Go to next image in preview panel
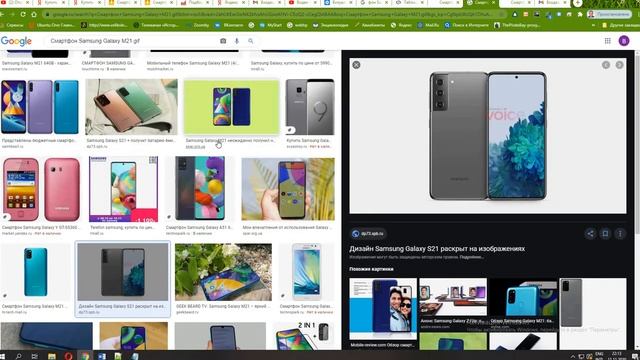 pos(619,65)
